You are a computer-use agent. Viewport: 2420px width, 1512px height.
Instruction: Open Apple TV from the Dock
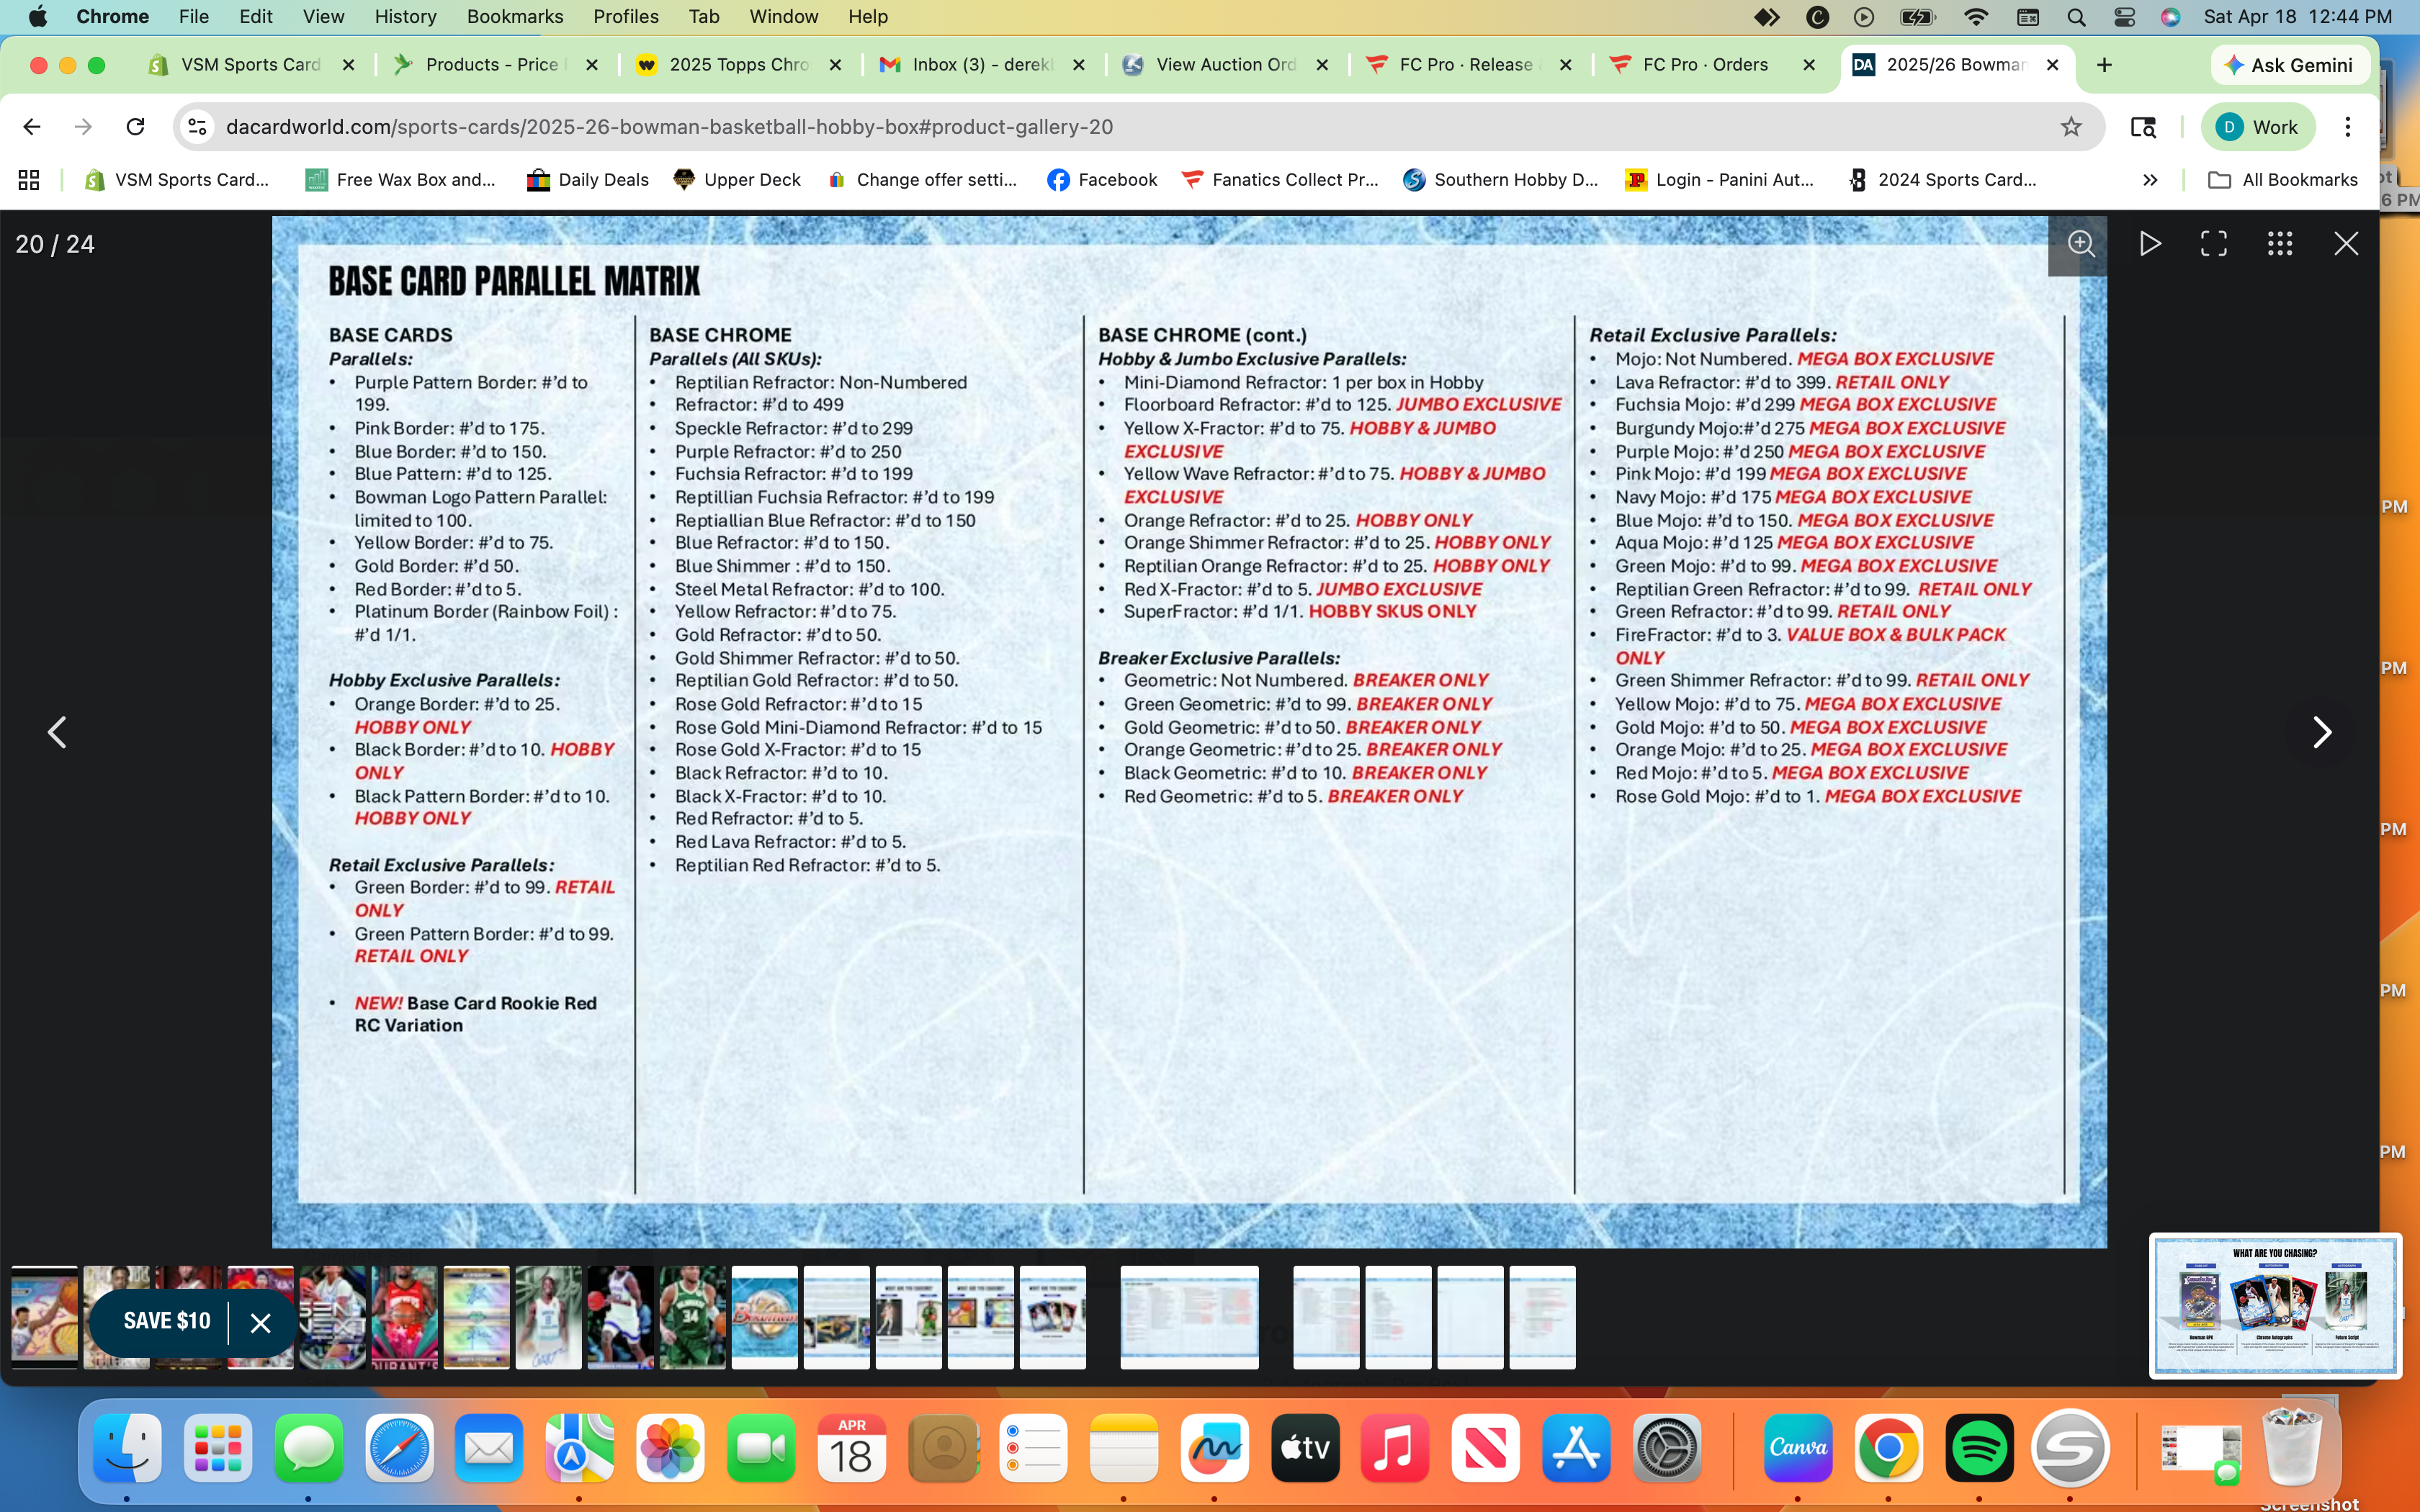click(1305, 1448)
